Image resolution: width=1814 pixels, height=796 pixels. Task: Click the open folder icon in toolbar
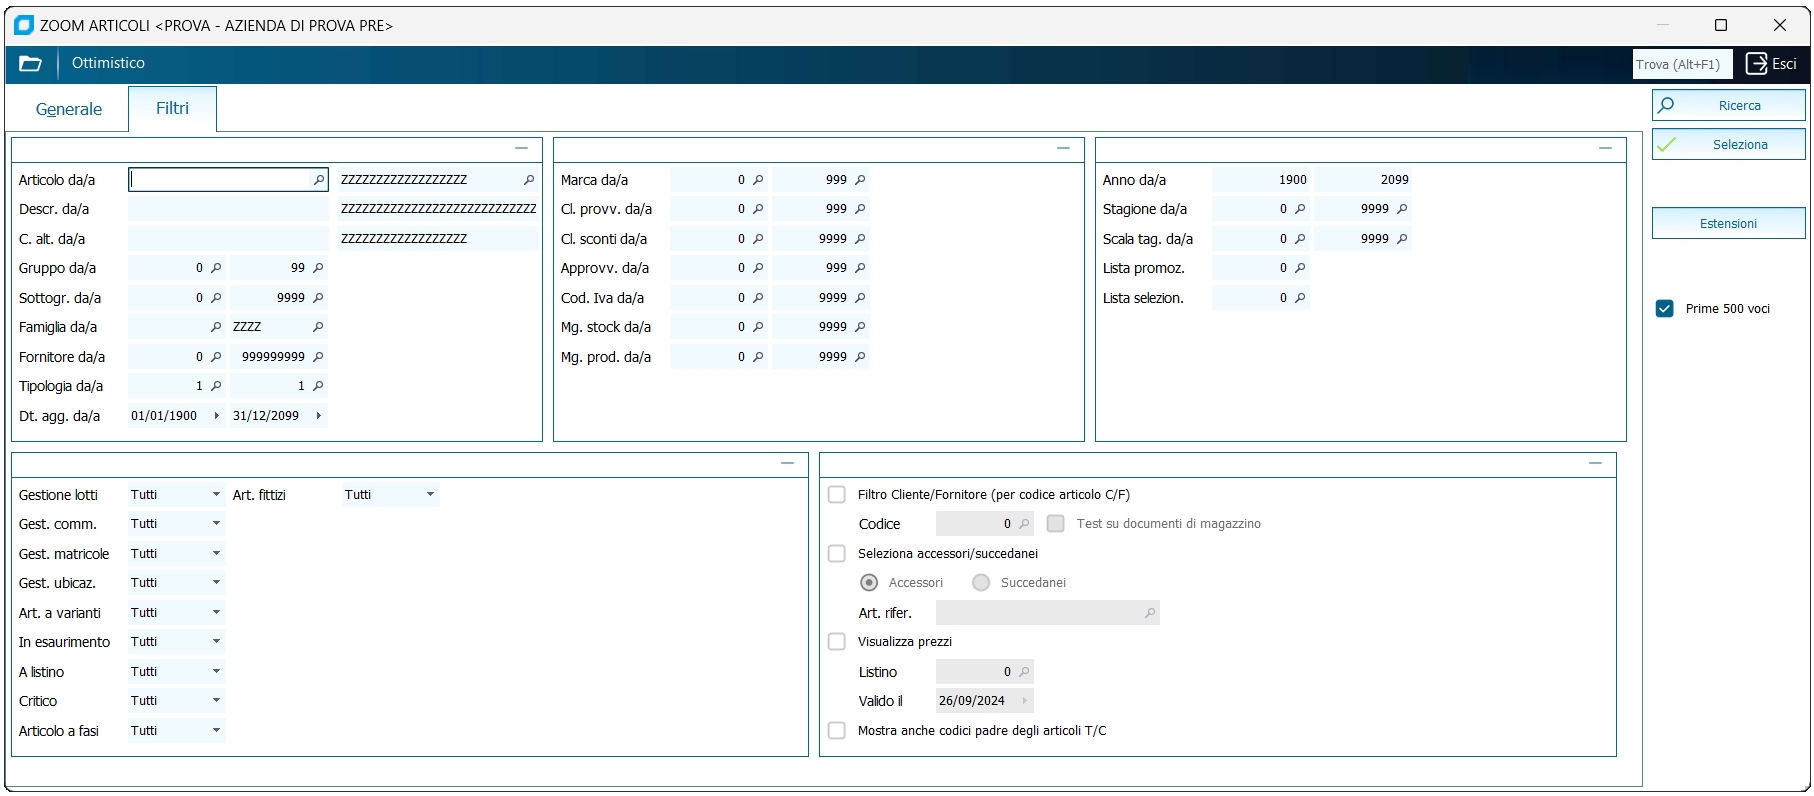click(x=30, y=64)
